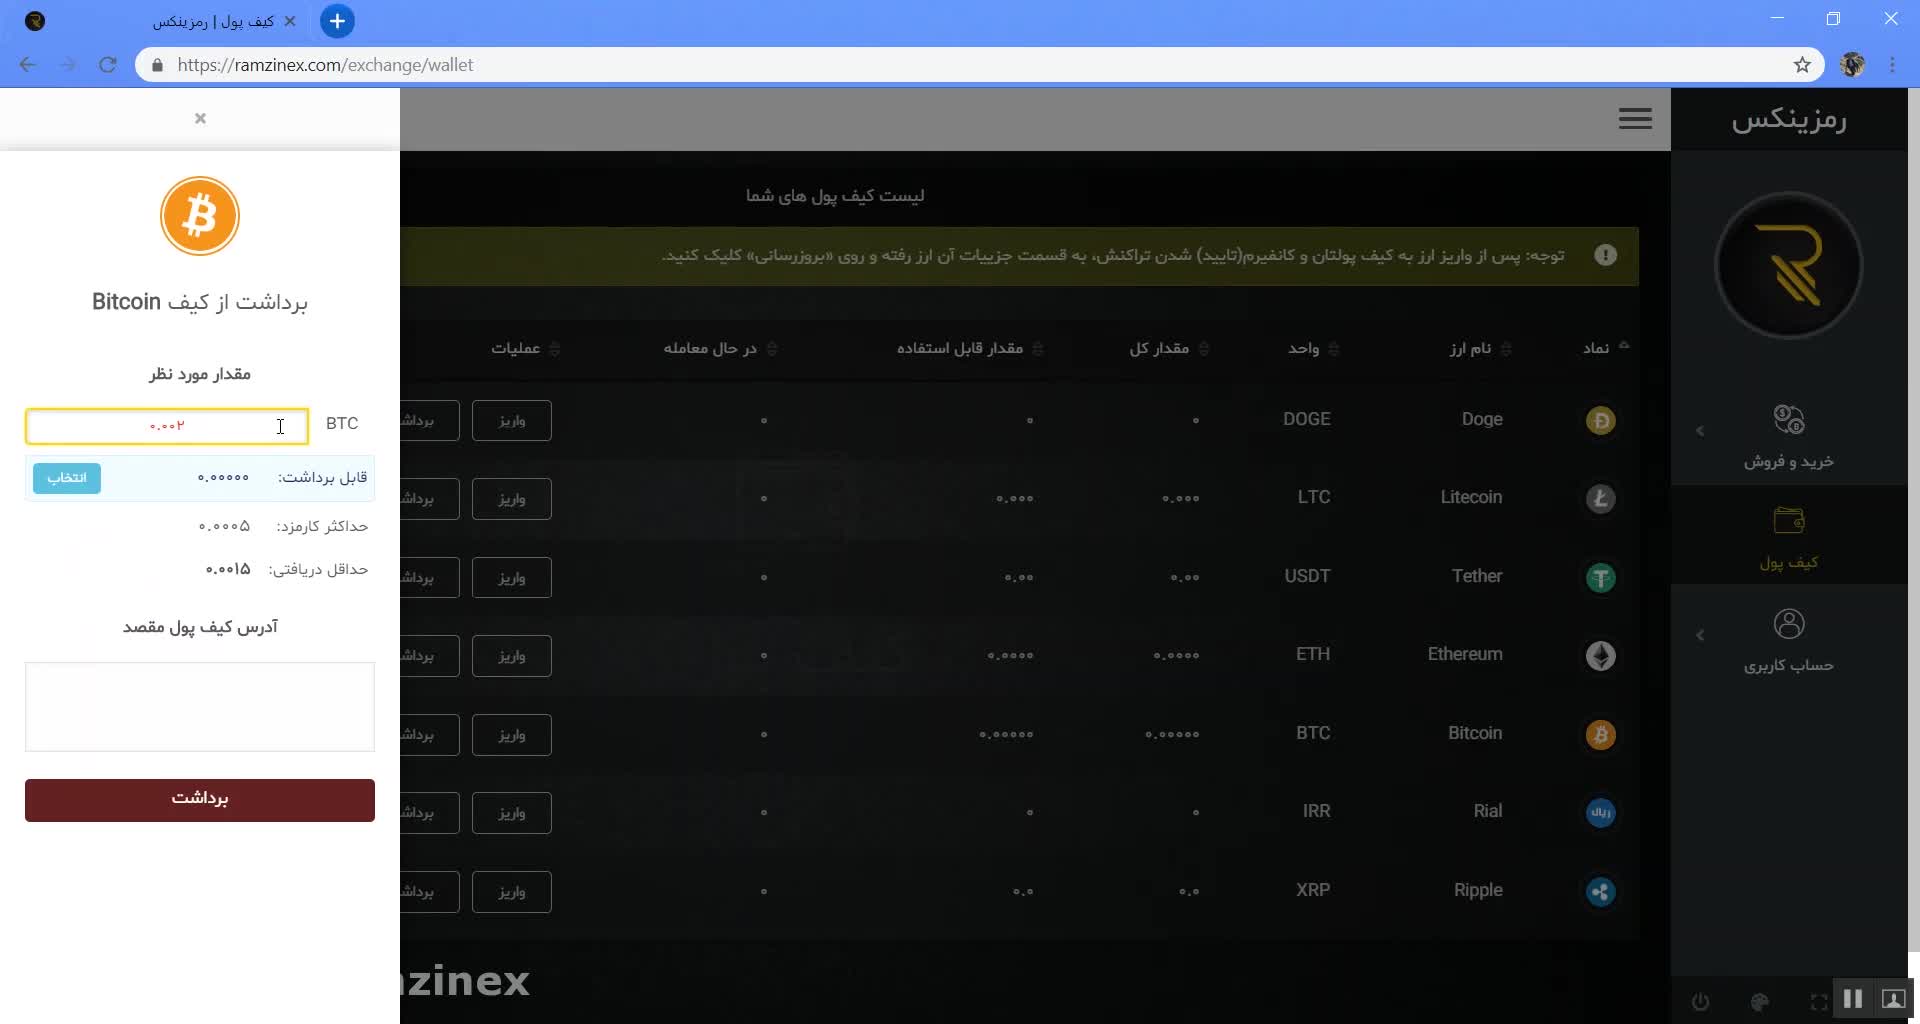Expand the حساب کاربری menu

tap(1788, 640)
